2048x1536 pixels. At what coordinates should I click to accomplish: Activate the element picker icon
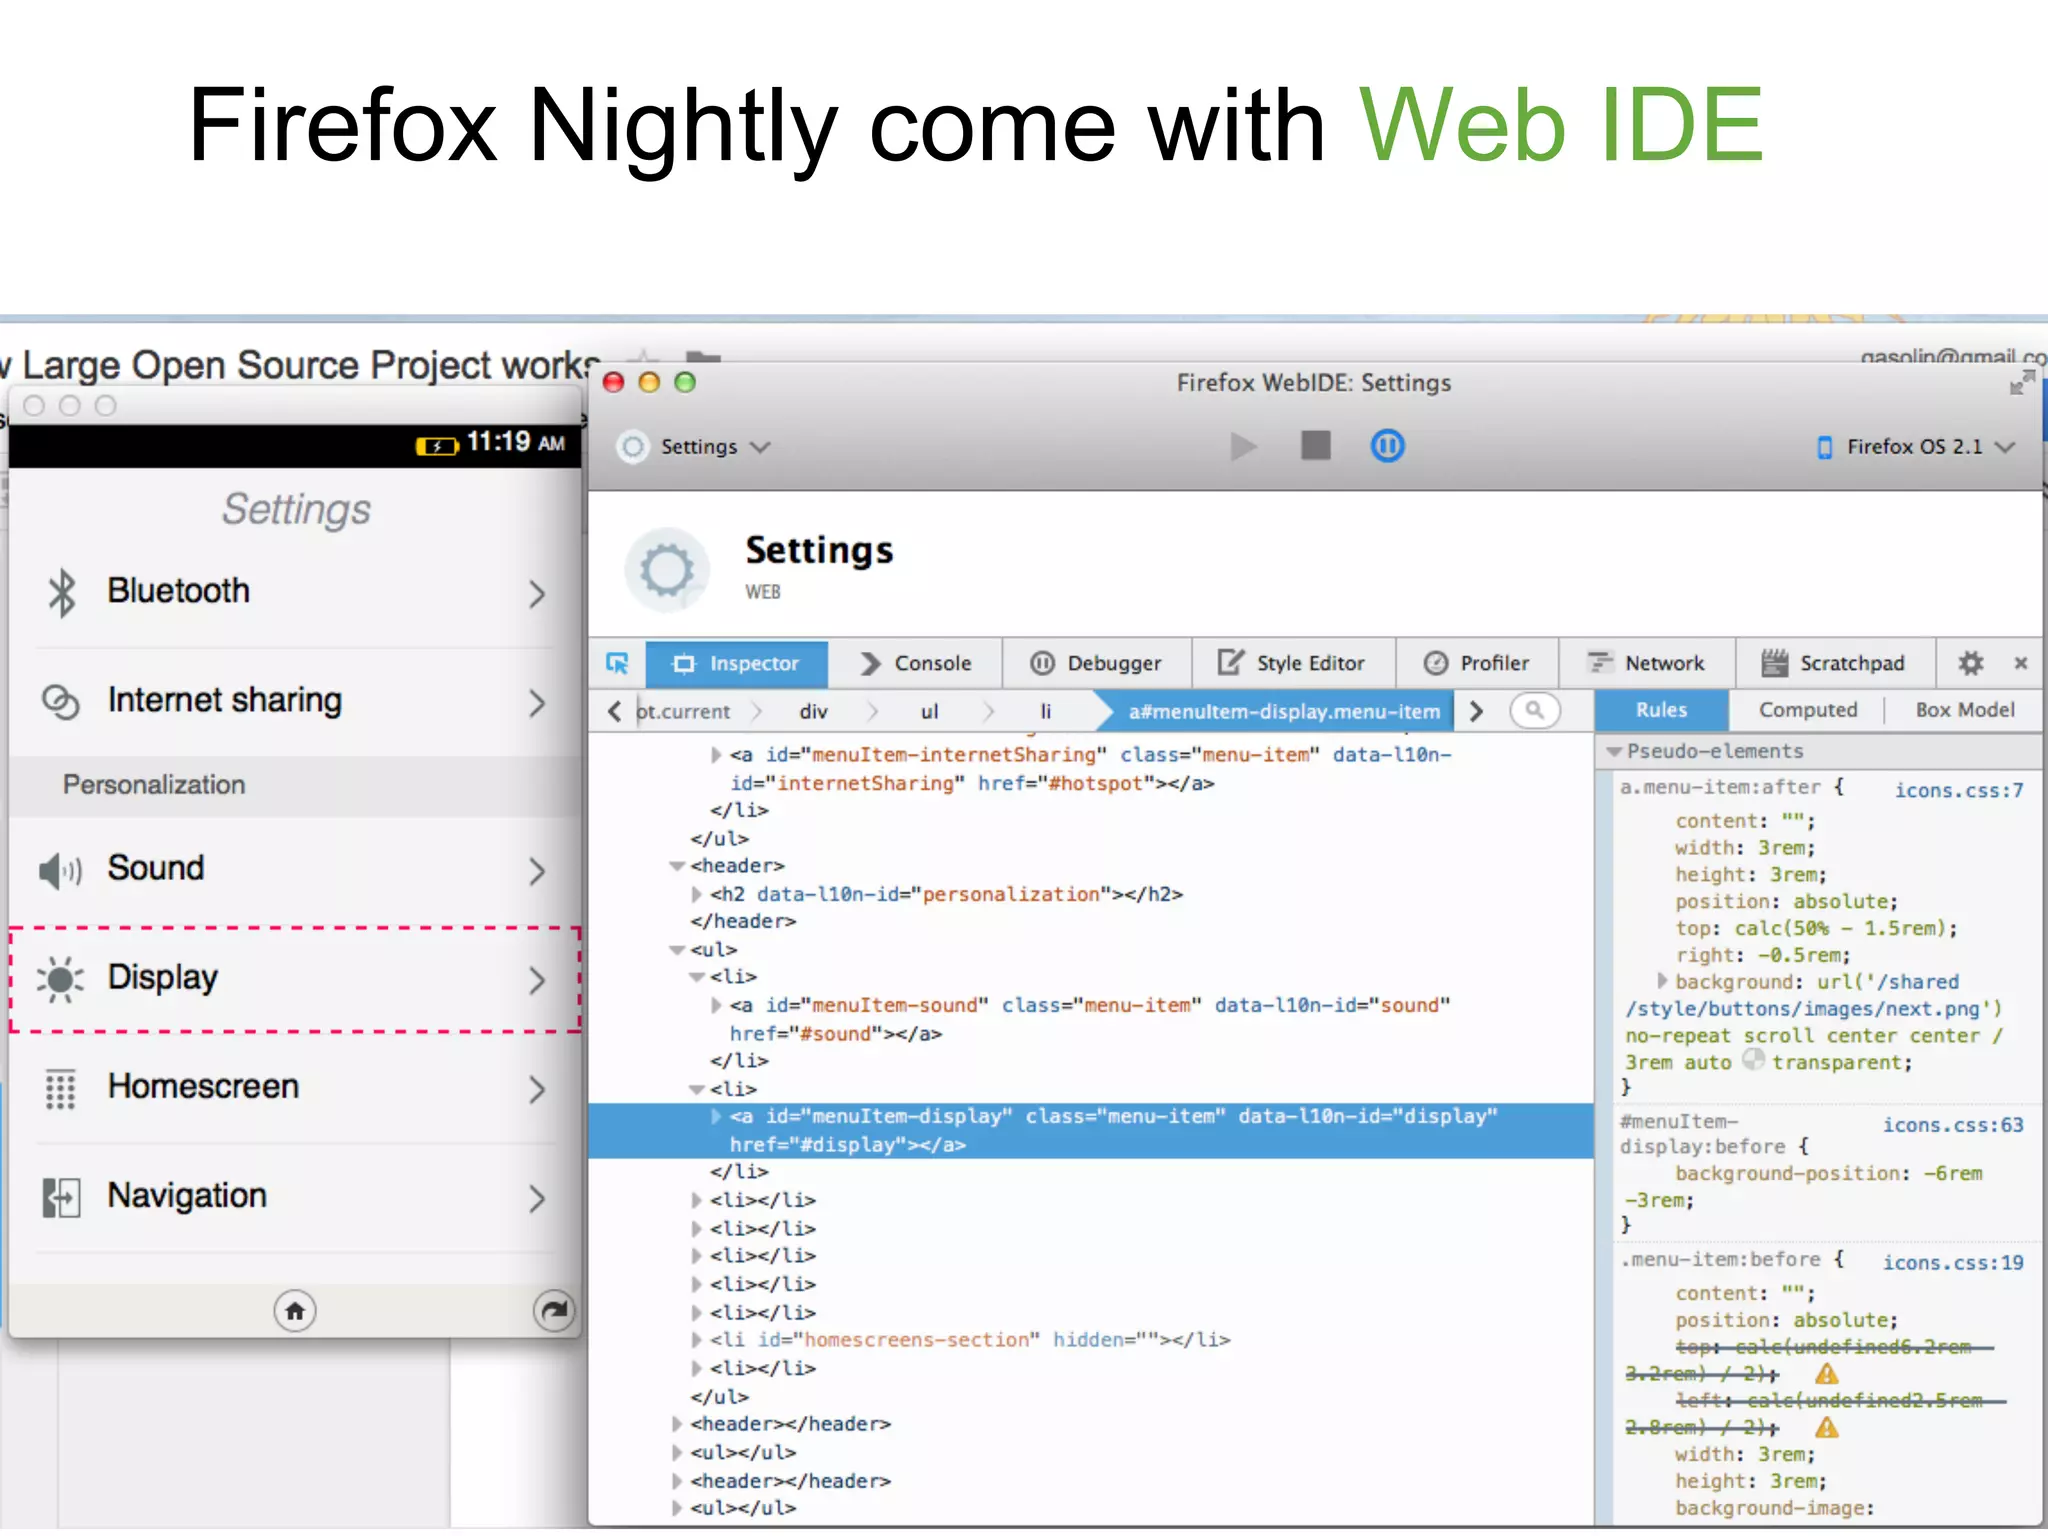(618, 663)
